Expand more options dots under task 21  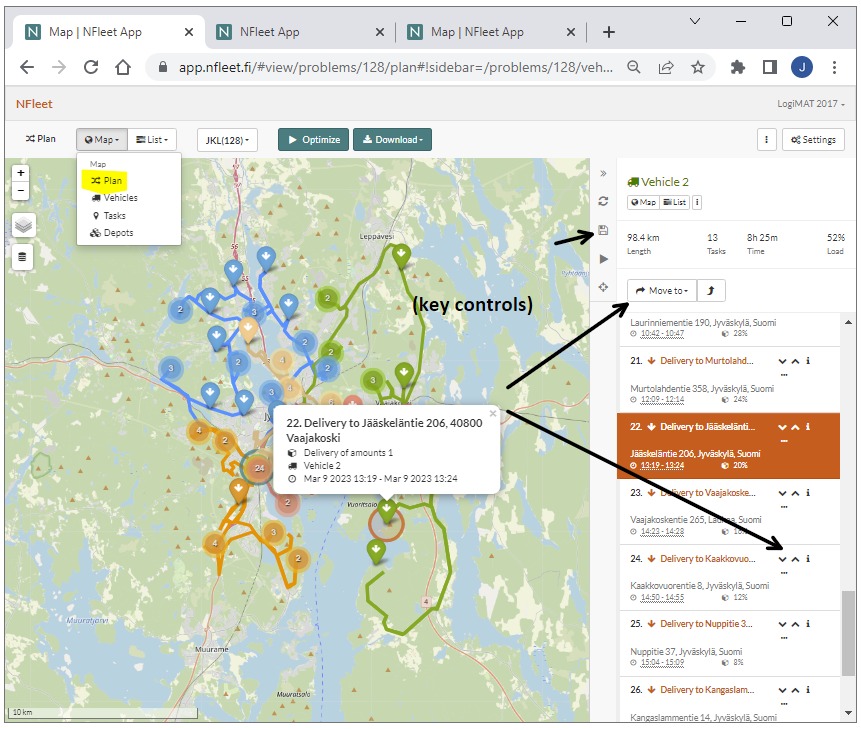784,375
